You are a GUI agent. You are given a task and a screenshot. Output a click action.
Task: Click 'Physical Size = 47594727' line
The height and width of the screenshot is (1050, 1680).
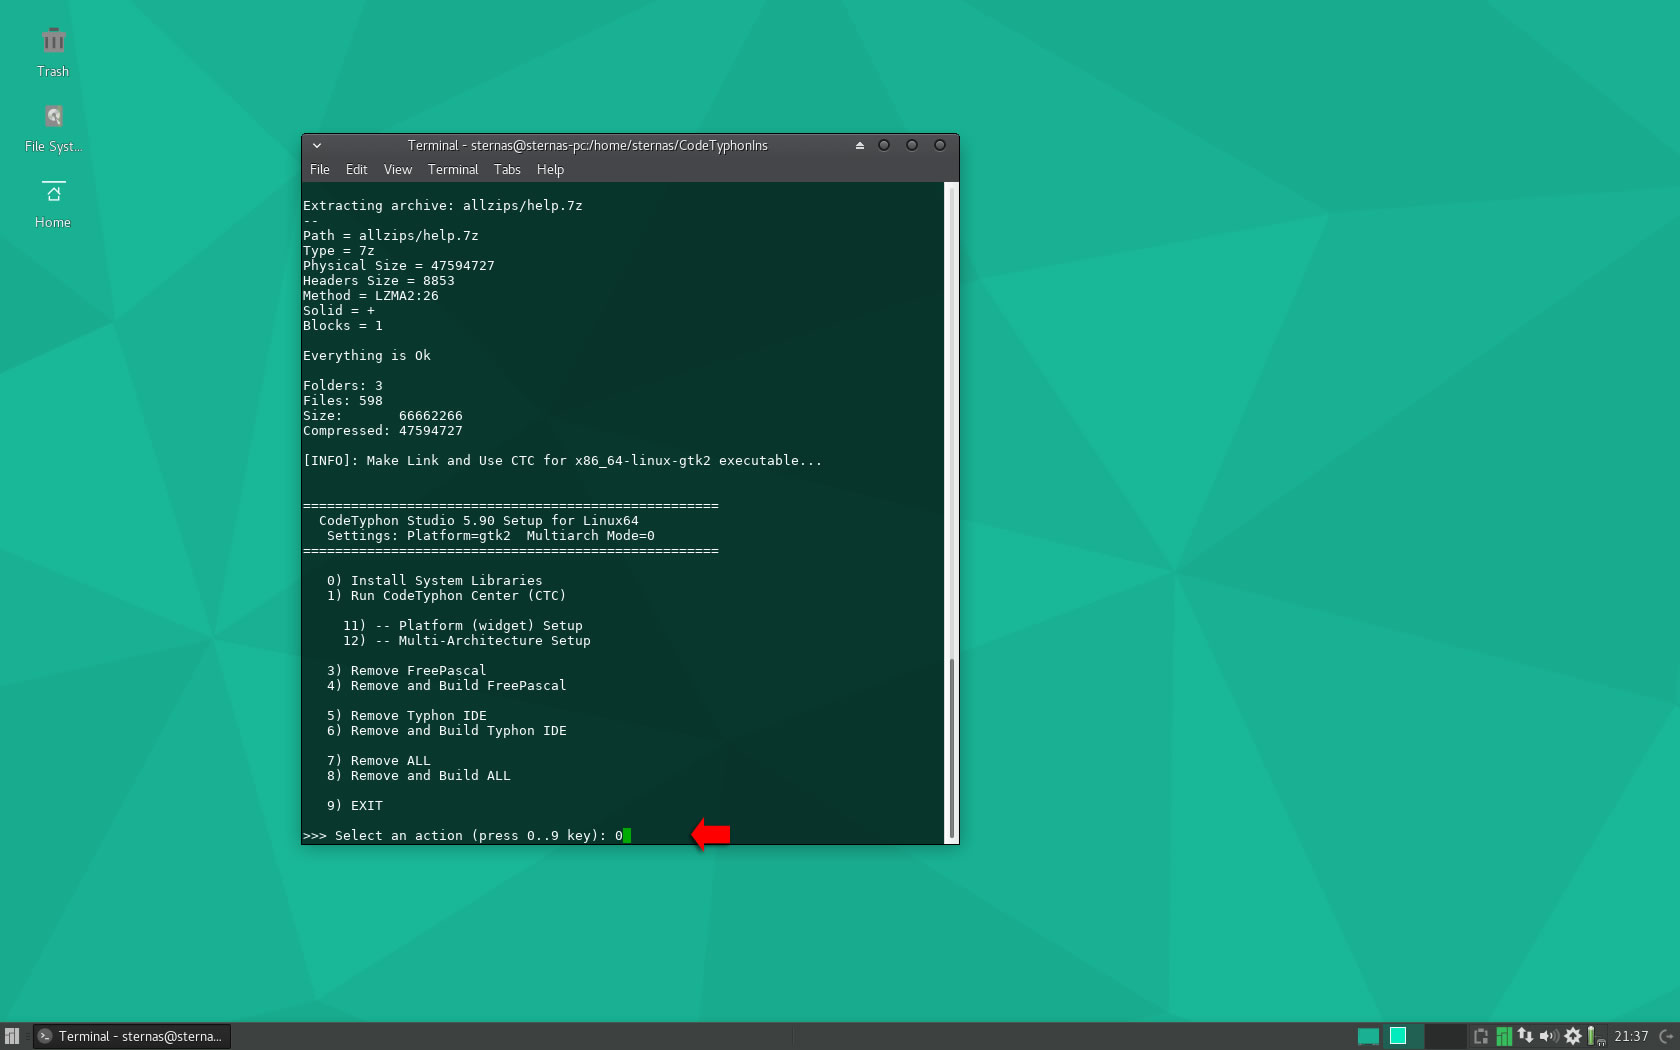coord(398,266)
